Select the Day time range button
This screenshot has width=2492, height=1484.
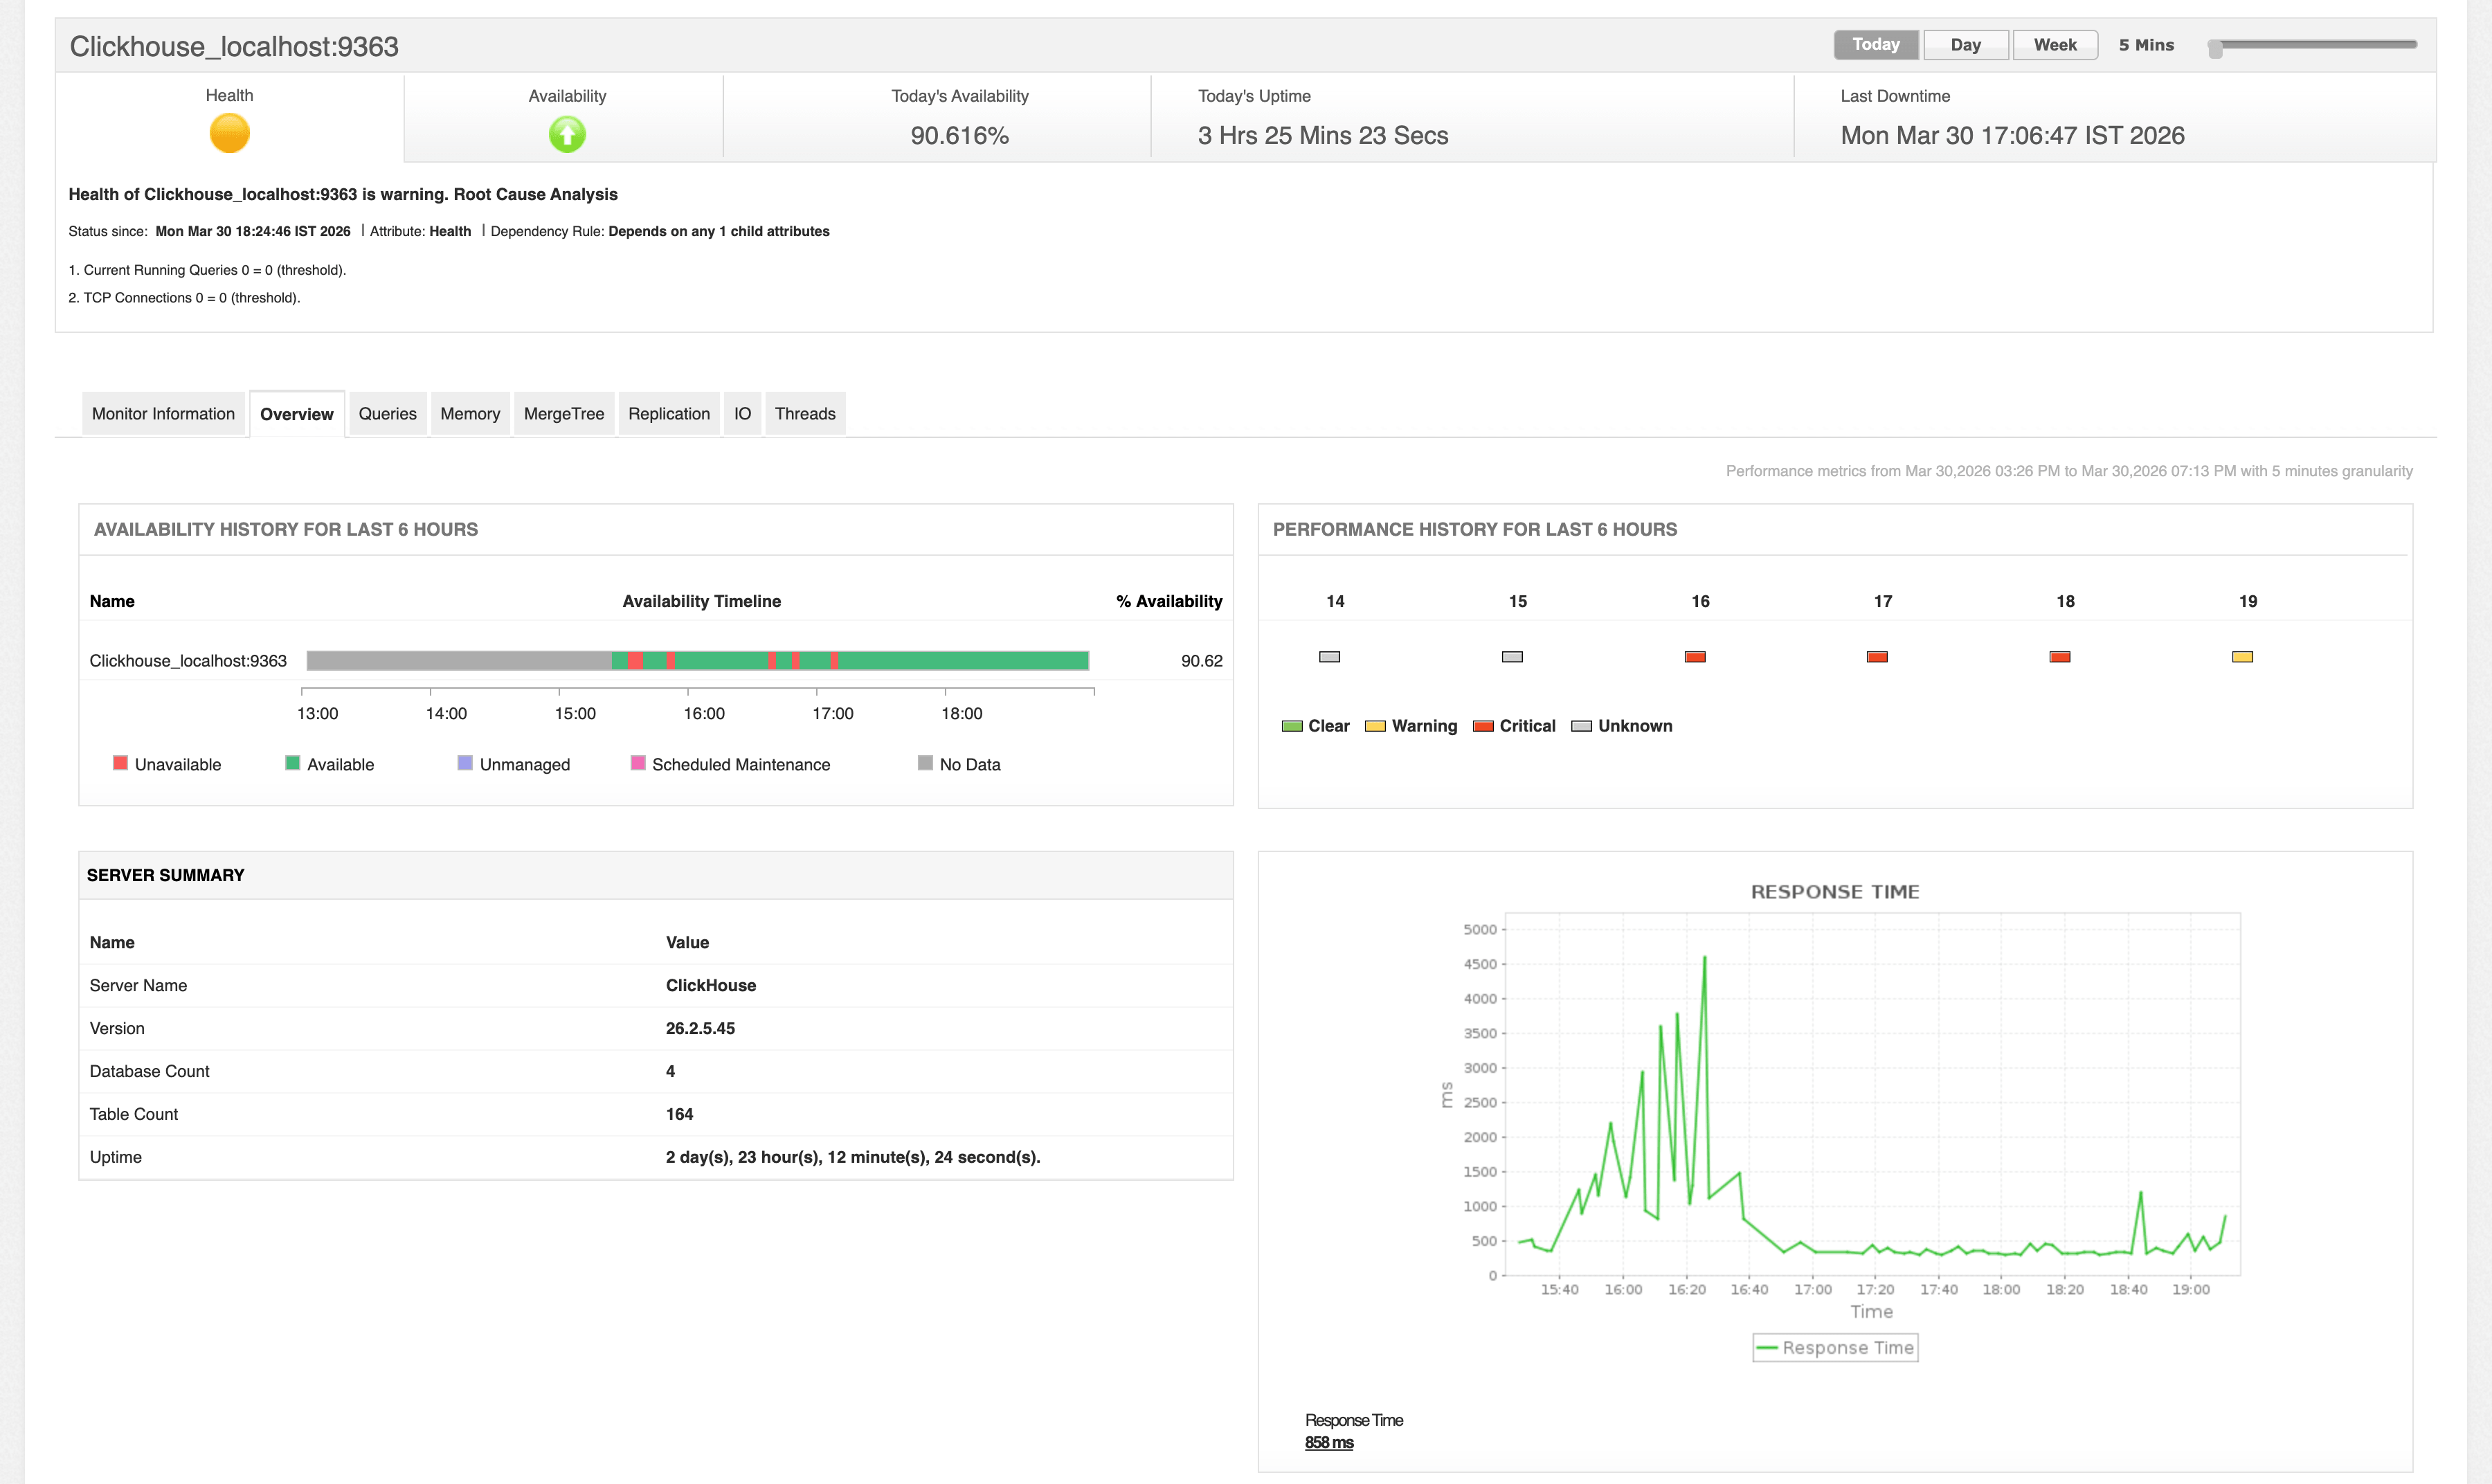click(1966, 45)
